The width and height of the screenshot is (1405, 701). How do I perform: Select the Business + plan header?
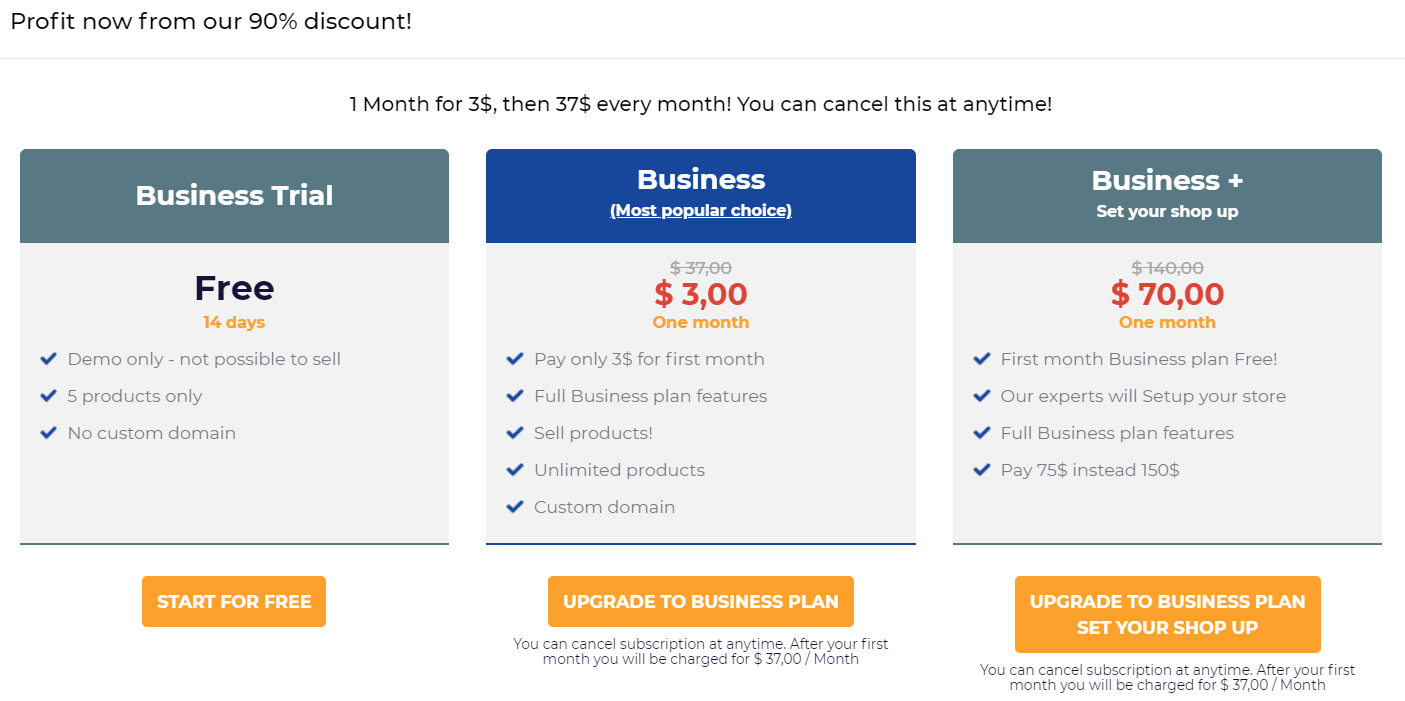click(1167, 181)
